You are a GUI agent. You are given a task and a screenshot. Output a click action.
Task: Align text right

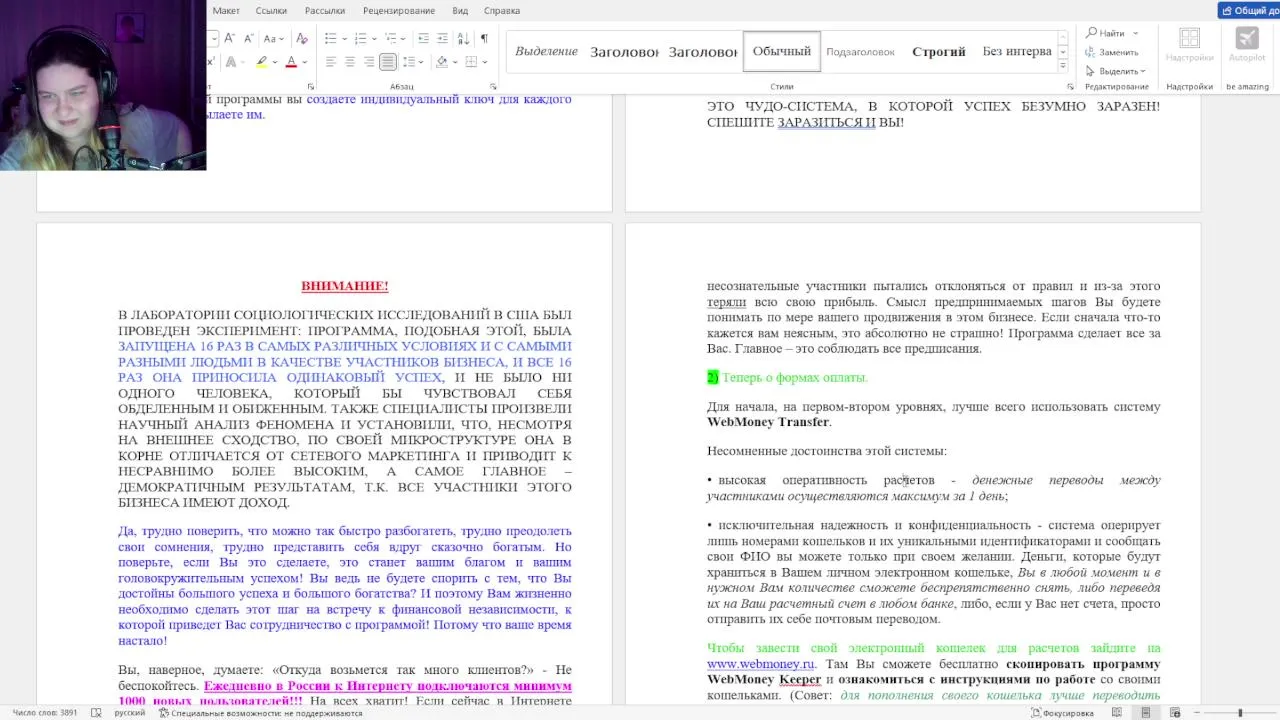coord(369,62)
